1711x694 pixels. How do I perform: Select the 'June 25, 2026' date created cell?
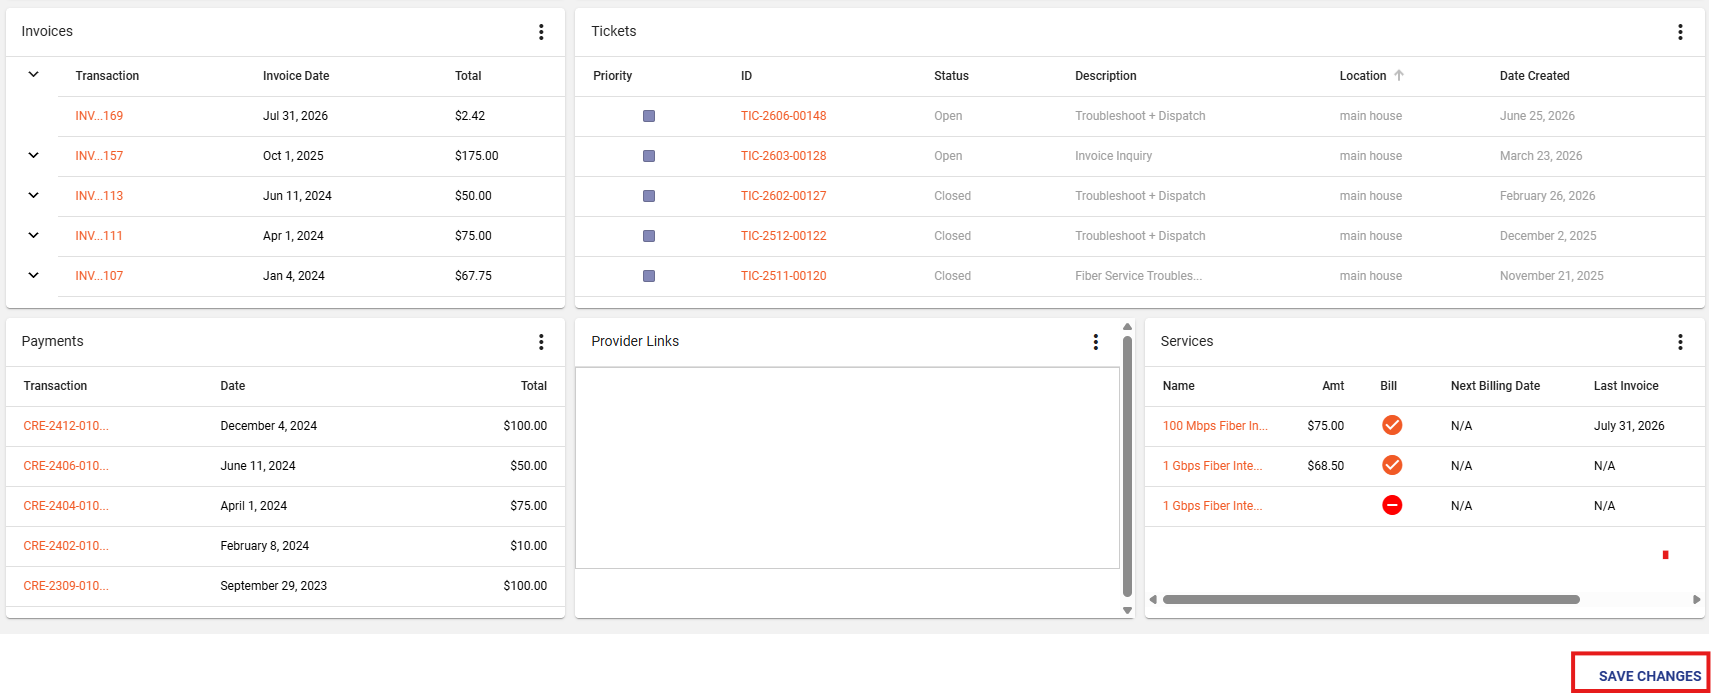coord(1537,116)
